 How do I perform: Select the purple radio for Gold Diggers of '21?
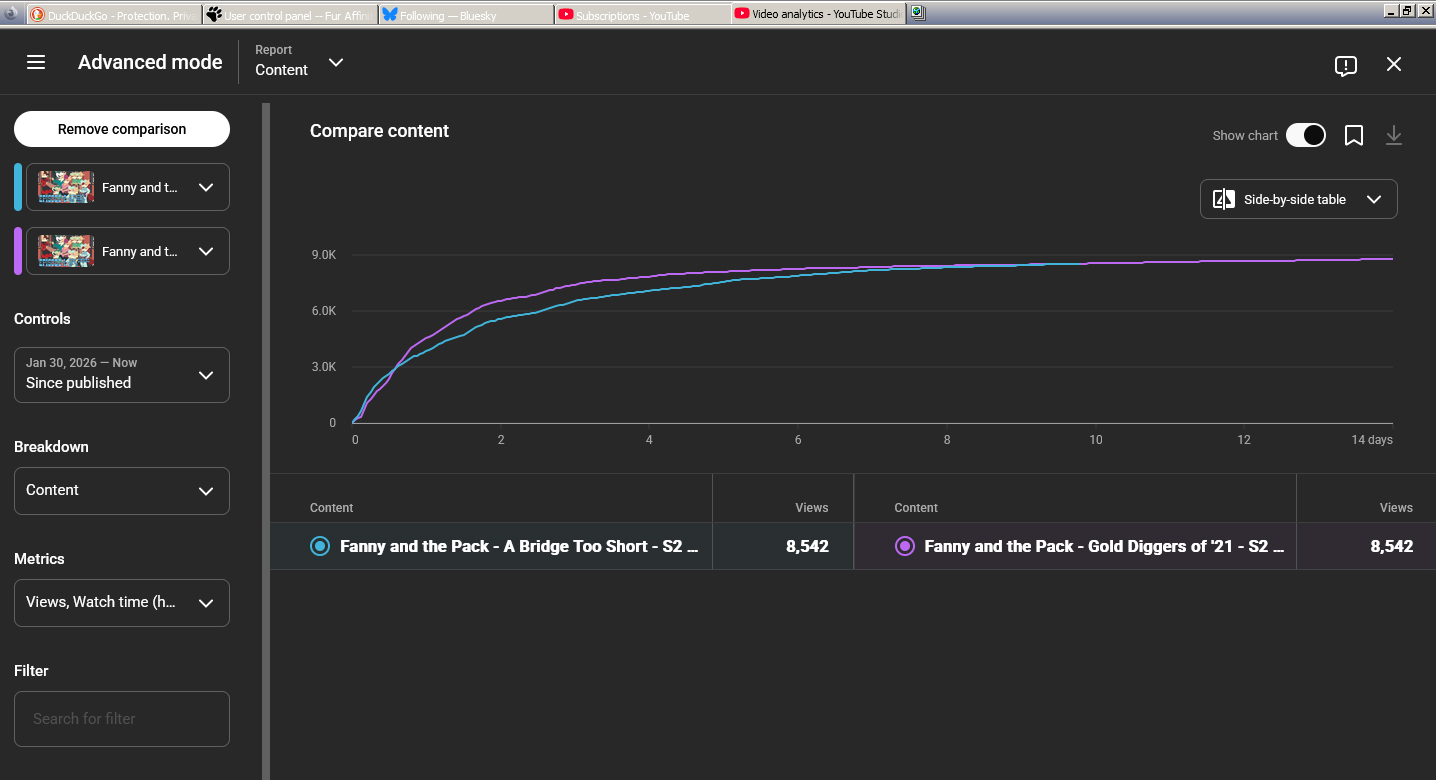point(904,546)
